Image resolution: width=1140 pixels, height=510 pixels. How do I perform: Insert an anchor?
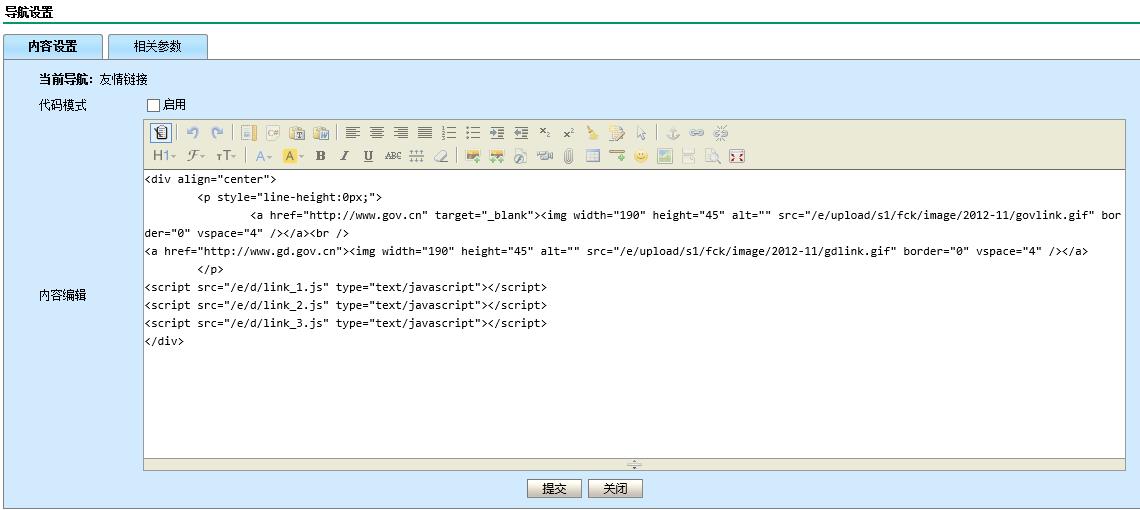673,132
